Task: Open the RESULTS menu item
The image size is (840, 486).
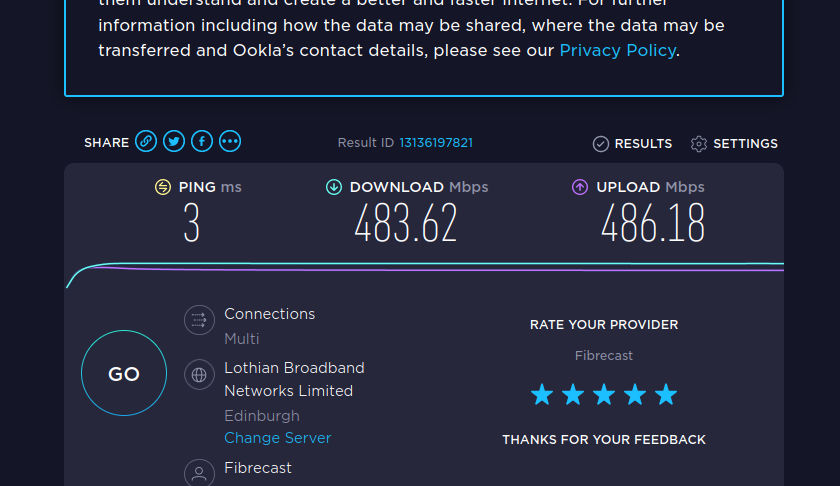Action: [x=632, y=144]
